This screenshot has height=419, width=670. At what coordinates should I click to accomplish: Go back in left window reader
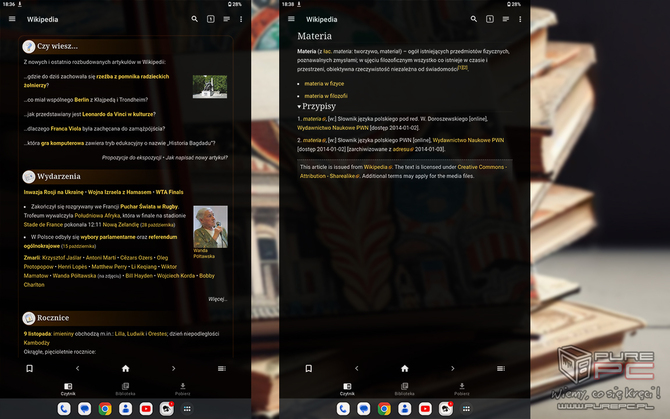(77, 368)
